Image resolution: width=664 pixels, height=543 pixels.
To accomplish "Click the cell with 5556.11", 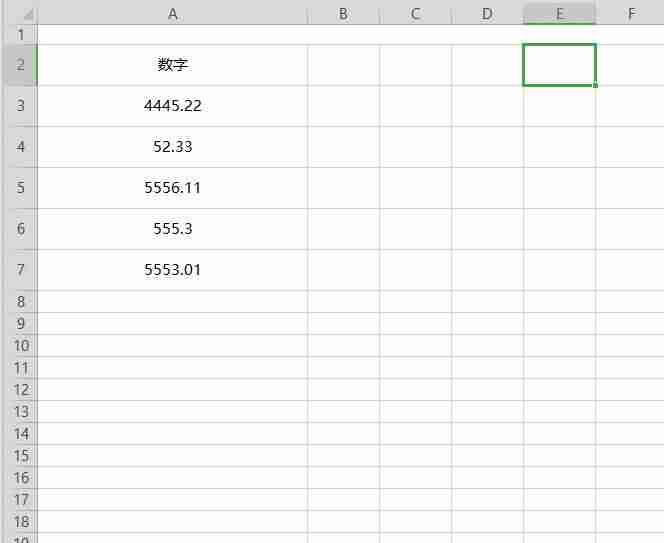I will 173,188.
